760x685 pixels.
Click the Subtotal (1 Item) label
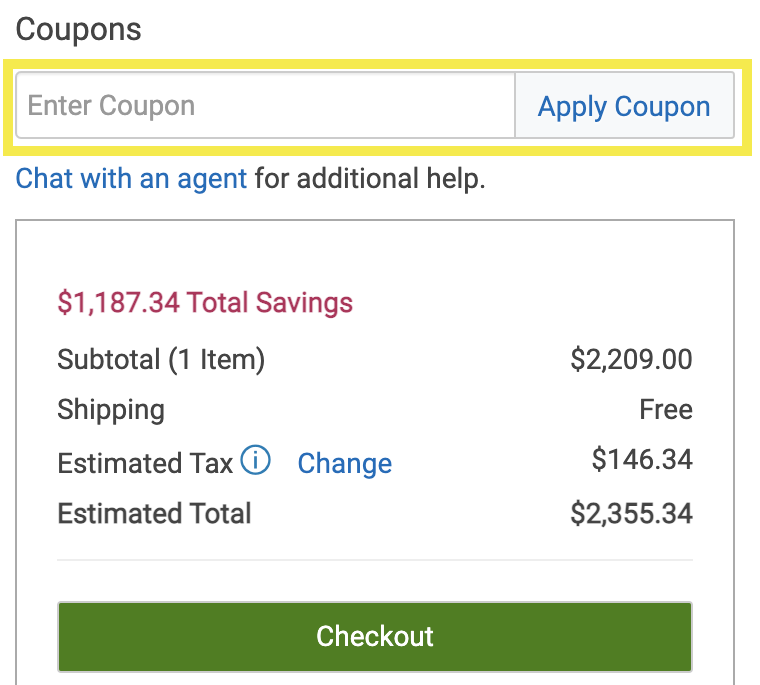pyautogui.click(x=161, y=359)
